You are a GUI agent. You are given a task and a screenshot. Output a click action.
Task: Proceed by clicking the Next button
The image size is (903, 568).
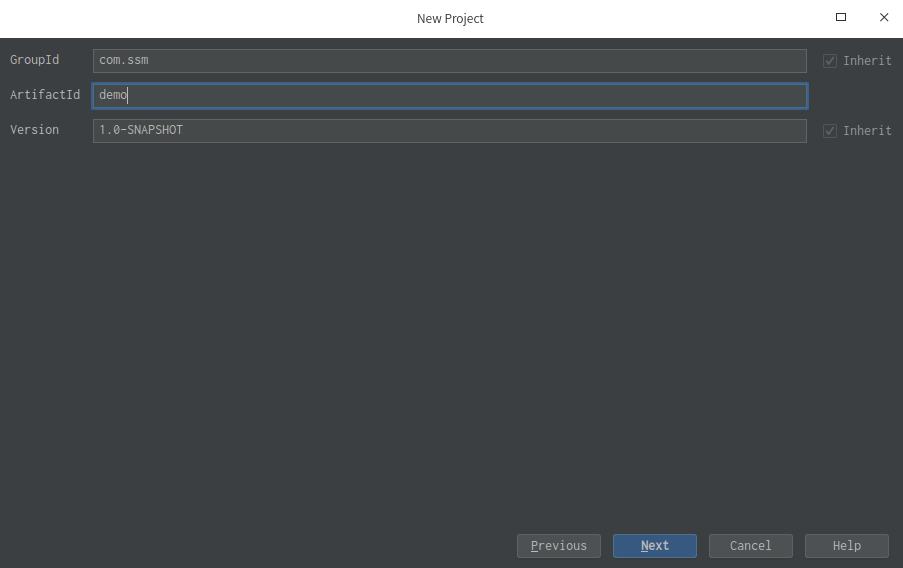(654, 546)
